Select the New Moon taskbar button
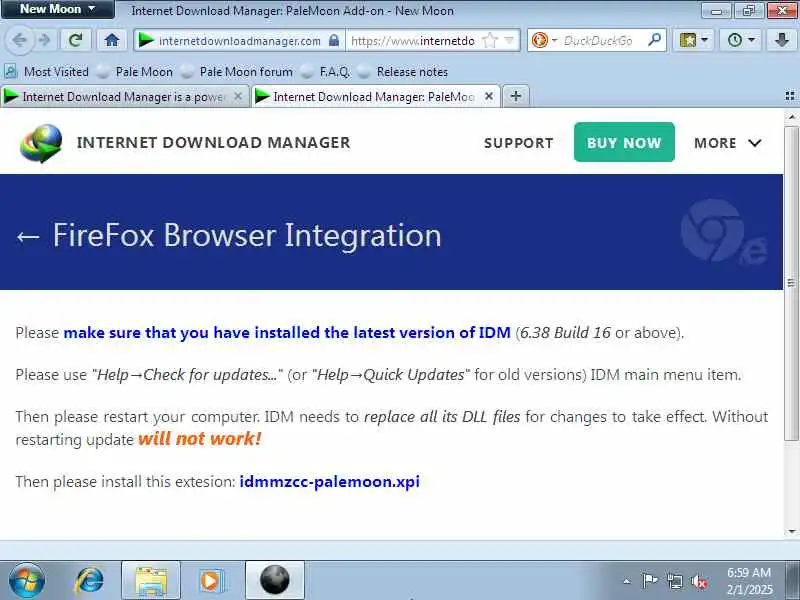The width and height of the screenshot is (800, 600). 275,580
